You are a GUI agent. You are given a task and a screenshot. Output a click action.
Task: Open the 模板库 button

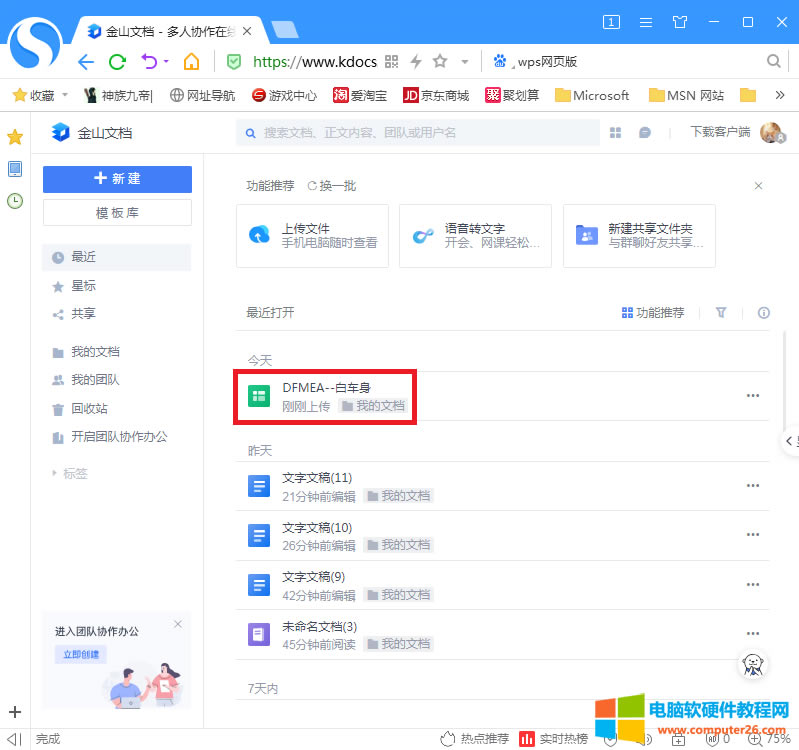tap(117, 213)
